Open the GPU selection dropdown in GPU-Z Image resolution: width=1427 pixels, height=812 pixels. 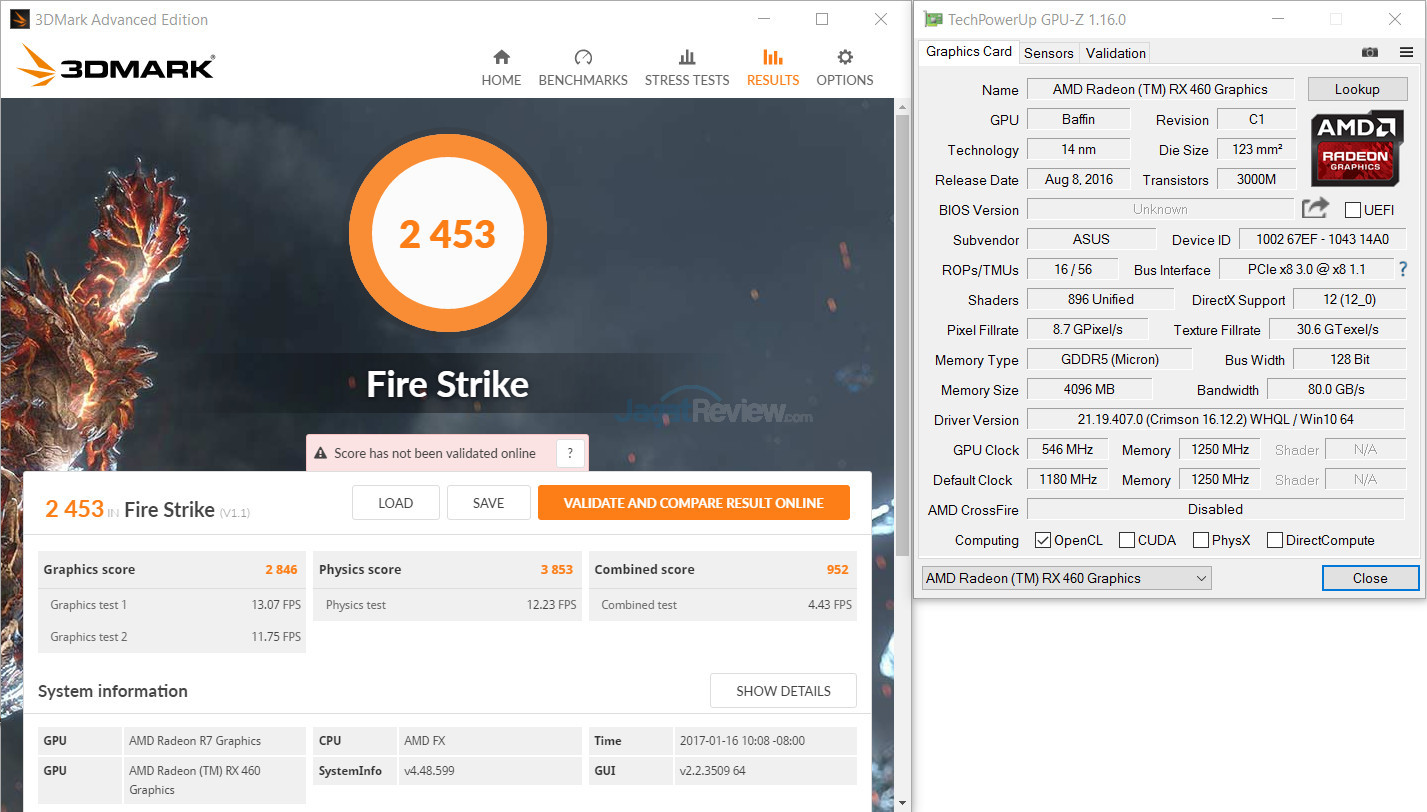click(x=1066, y=578)
